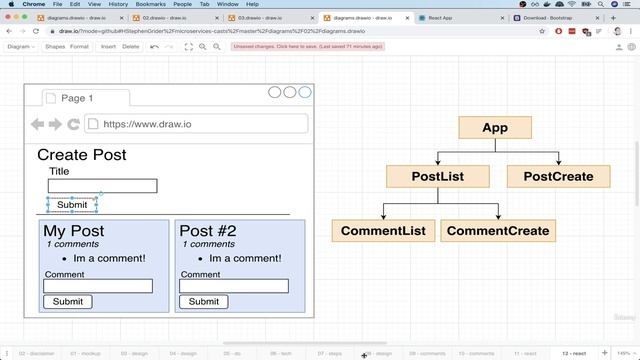
Task: Open the People menu
Action: pos(182,4)
